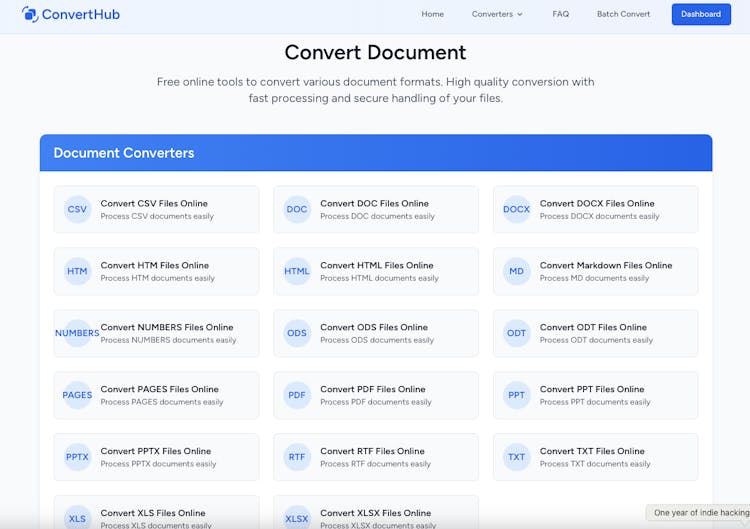Screen dimensions: 750x529
Task: Click the ConvertHub logo icon
Action: point(30,14)
